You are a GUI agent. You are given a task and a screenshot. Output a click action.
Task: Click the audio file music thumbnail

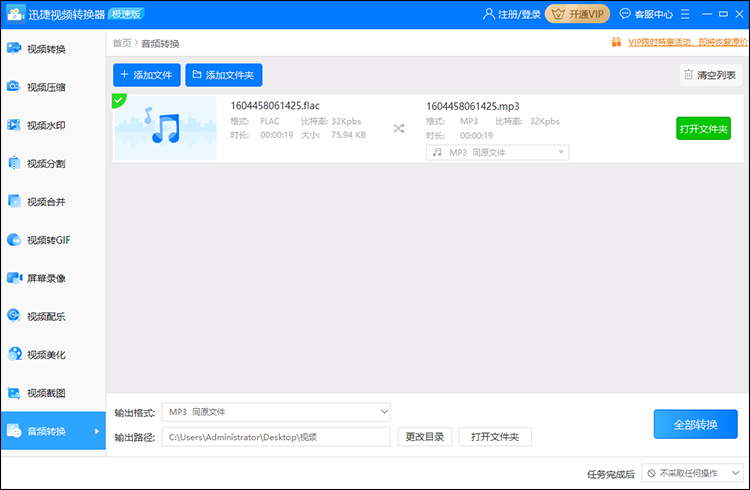pos(165,128)
